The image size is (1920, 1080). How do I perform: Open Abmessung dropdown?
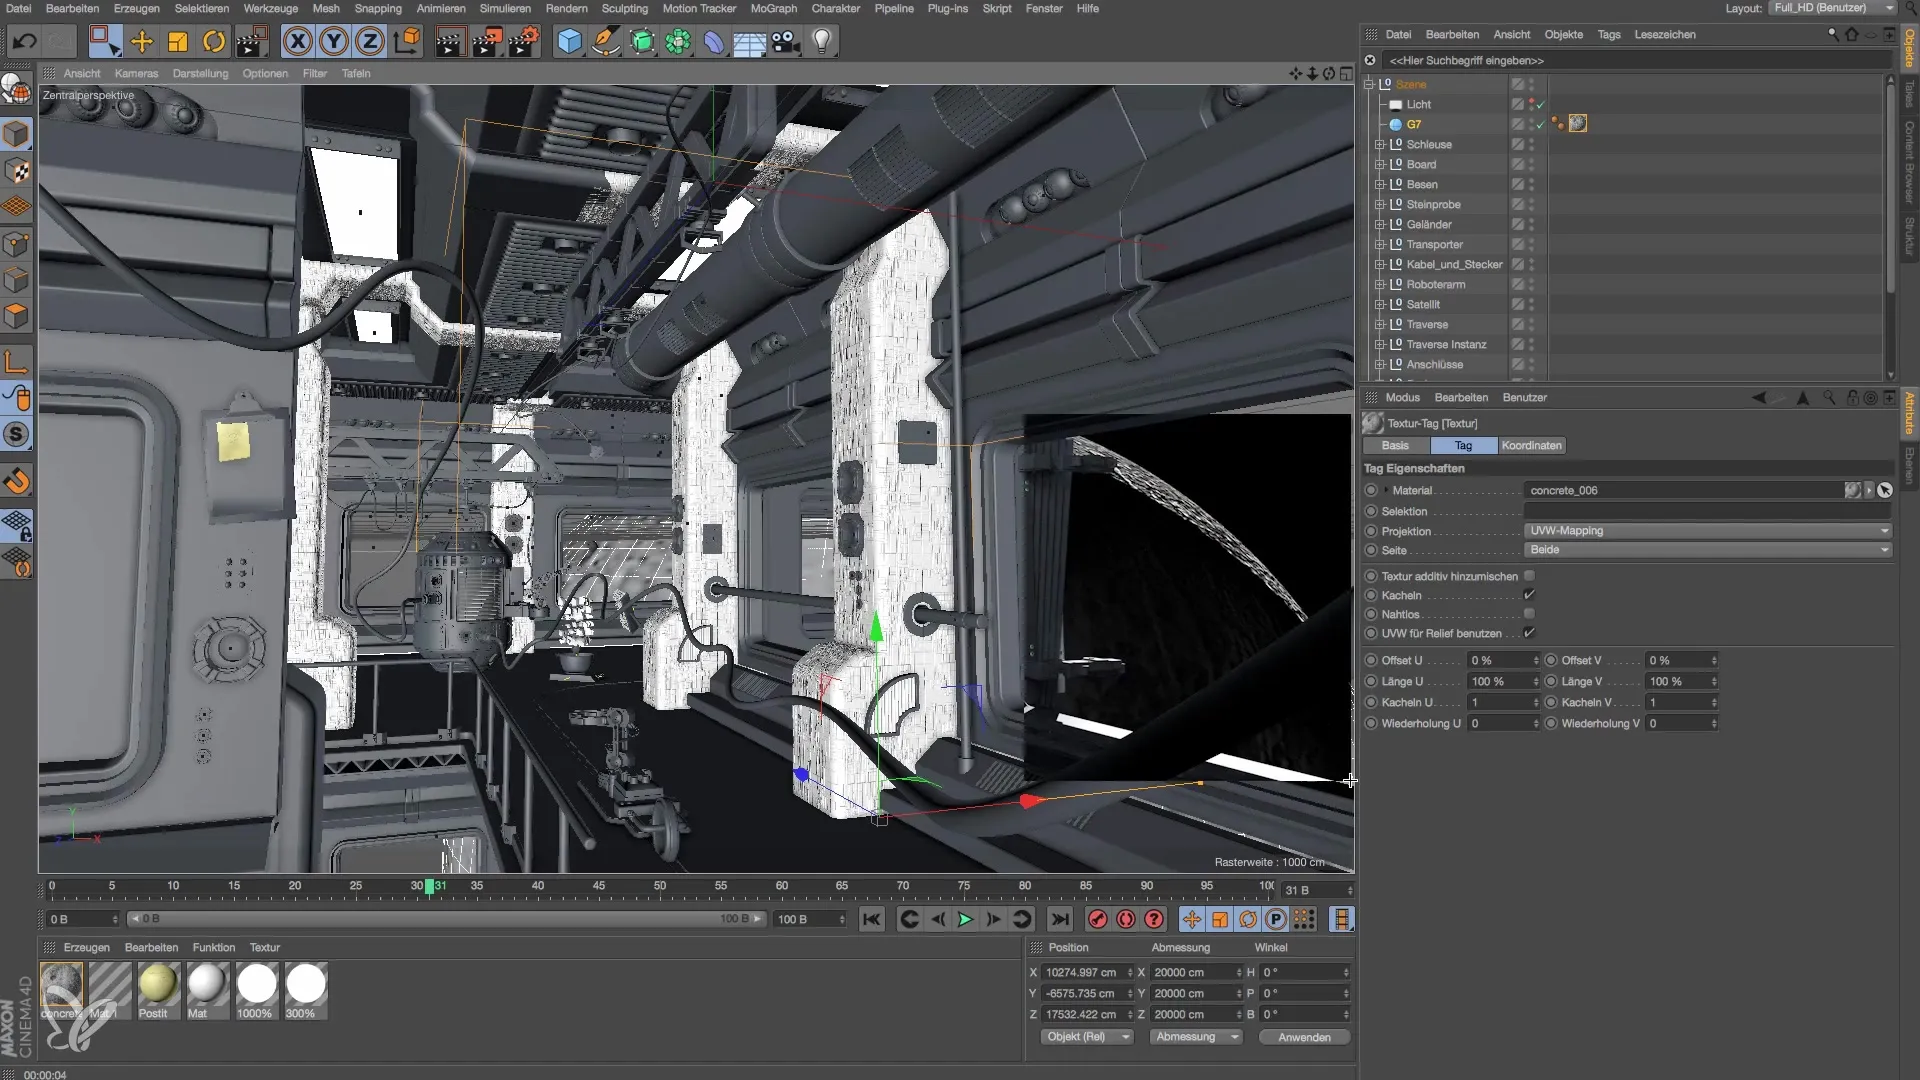(x=1196, y=1037)
